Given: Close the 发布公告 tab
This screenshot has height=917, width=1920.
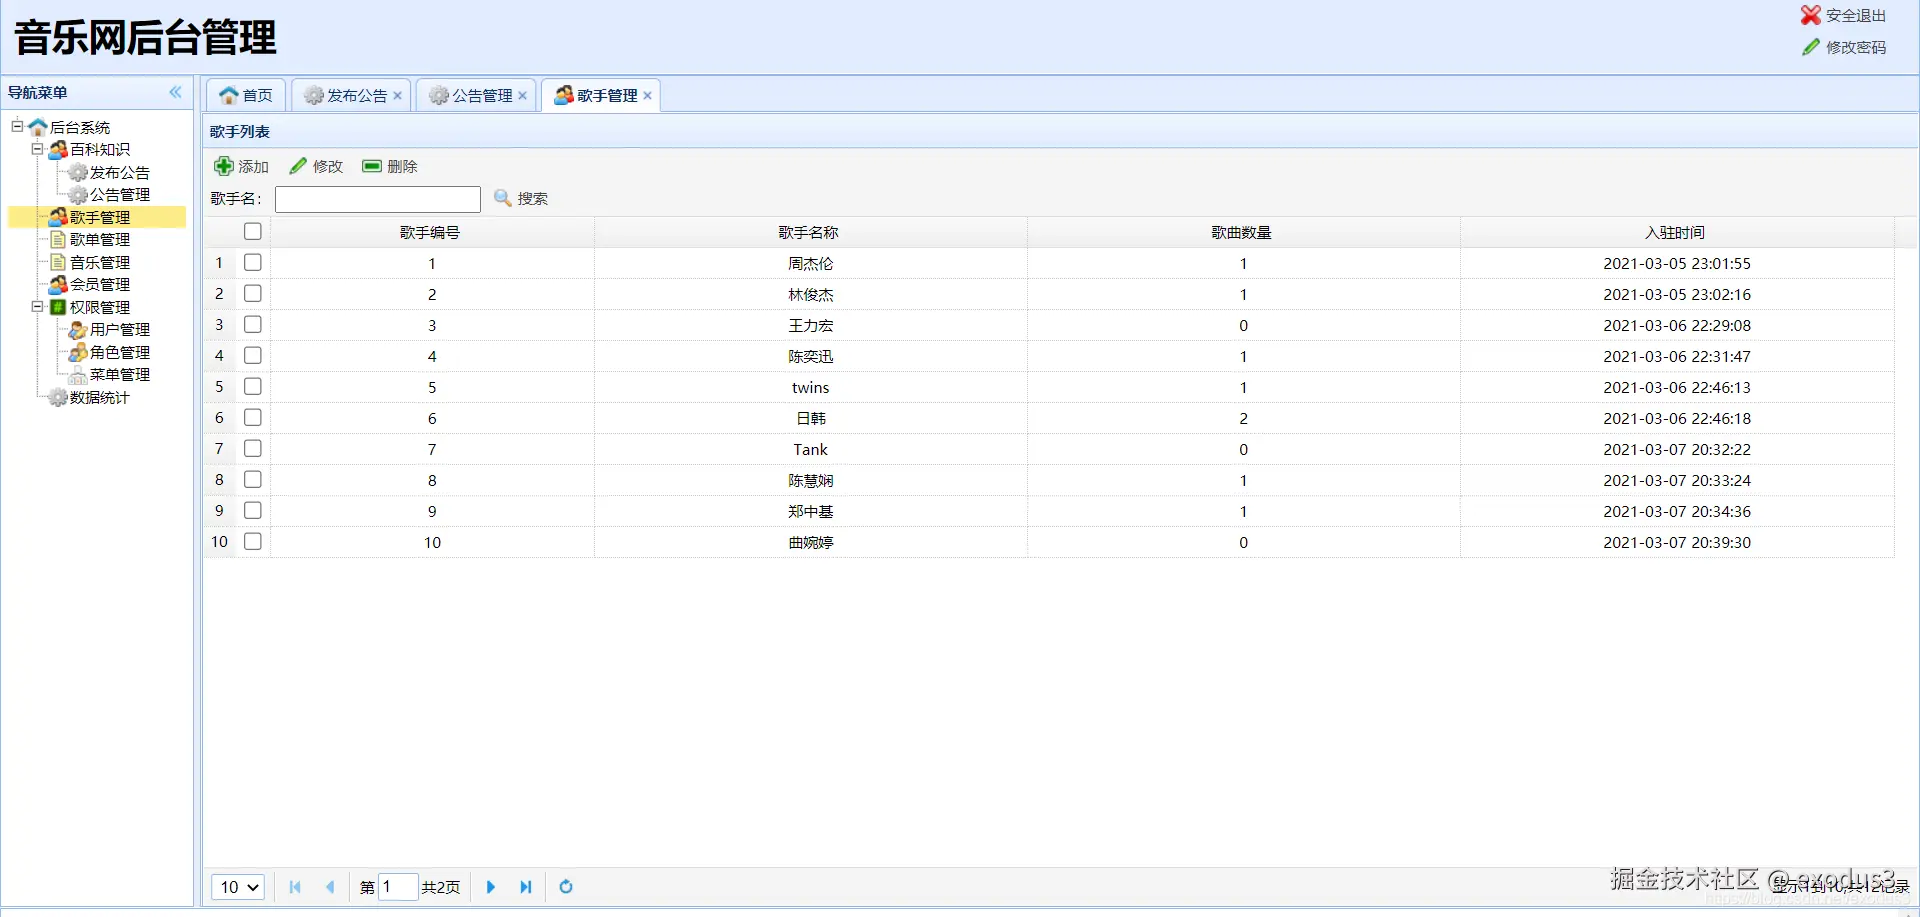Looking at the screenshot, I should pos(397,96).
